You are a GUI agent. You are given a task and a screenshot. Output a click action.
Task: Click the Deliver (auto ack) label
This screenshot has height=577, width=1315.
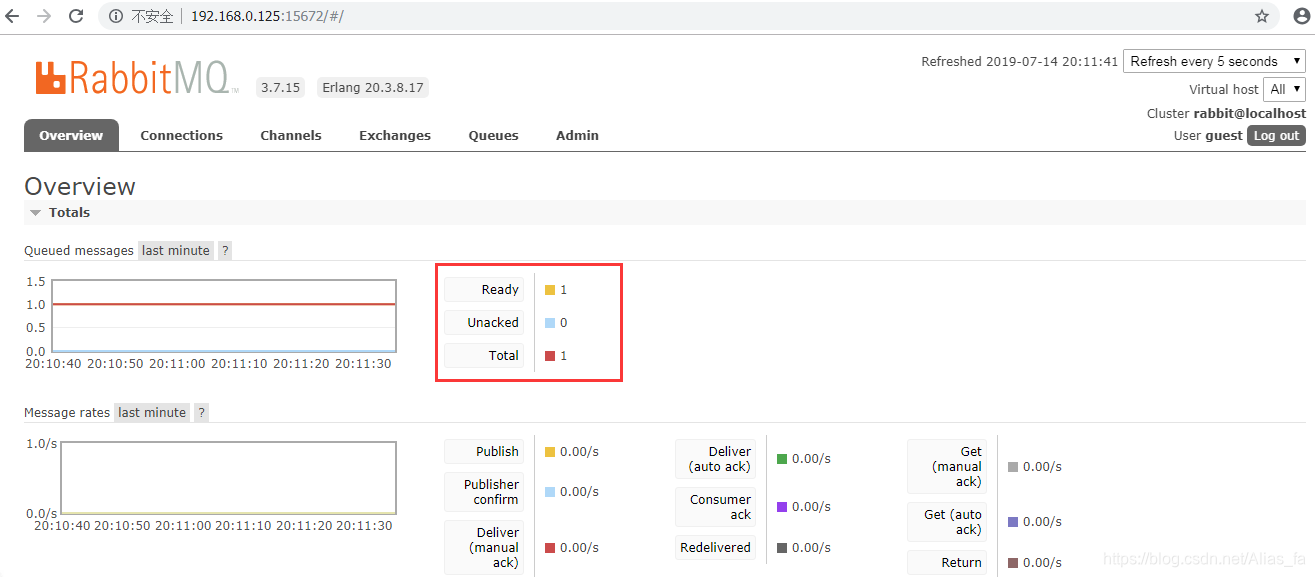(716, 459)
